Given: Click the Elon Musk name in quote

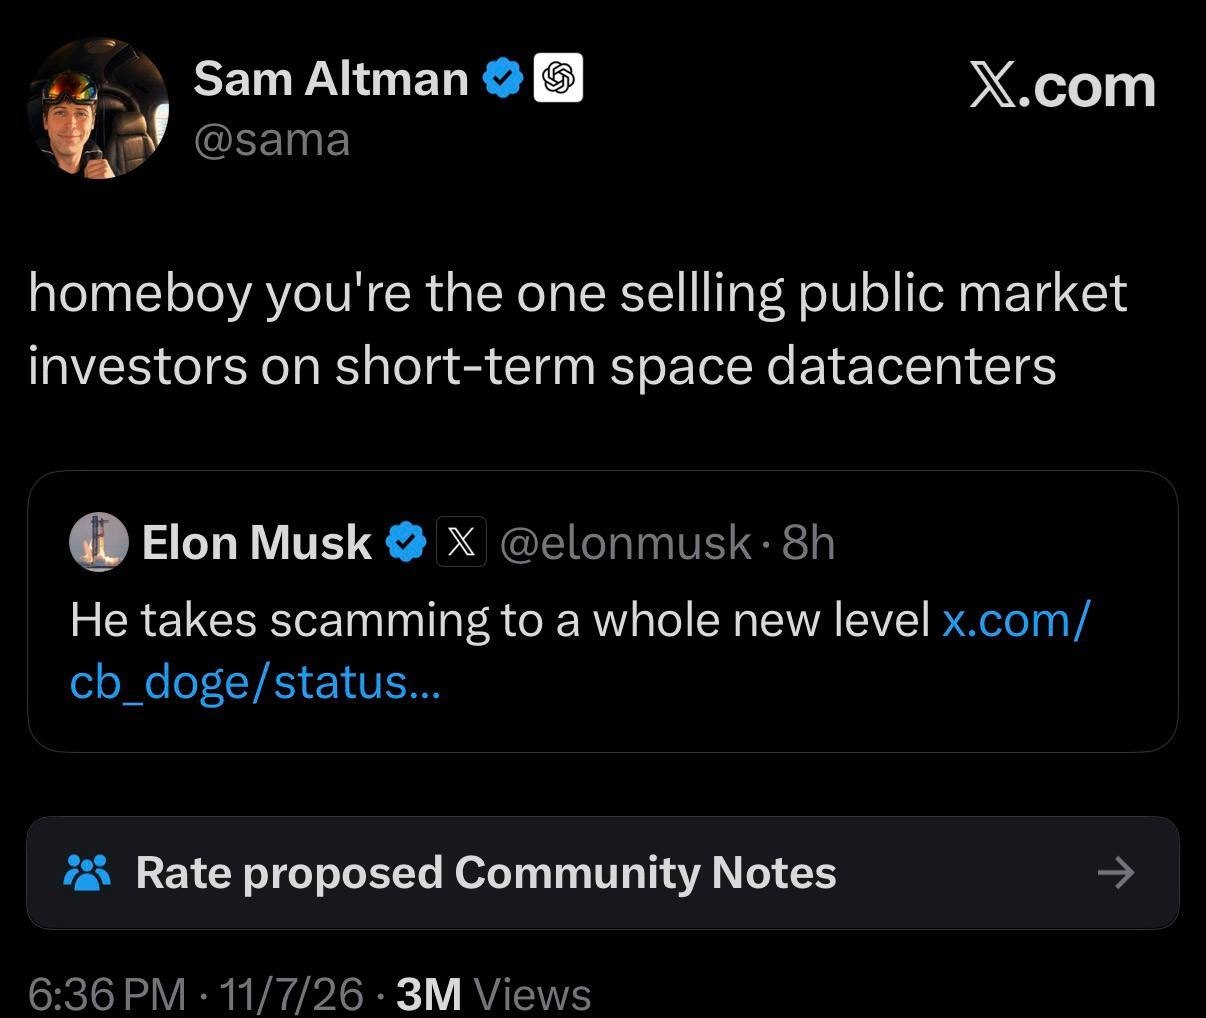Looking at the screenshot, I should pos(257,543).
